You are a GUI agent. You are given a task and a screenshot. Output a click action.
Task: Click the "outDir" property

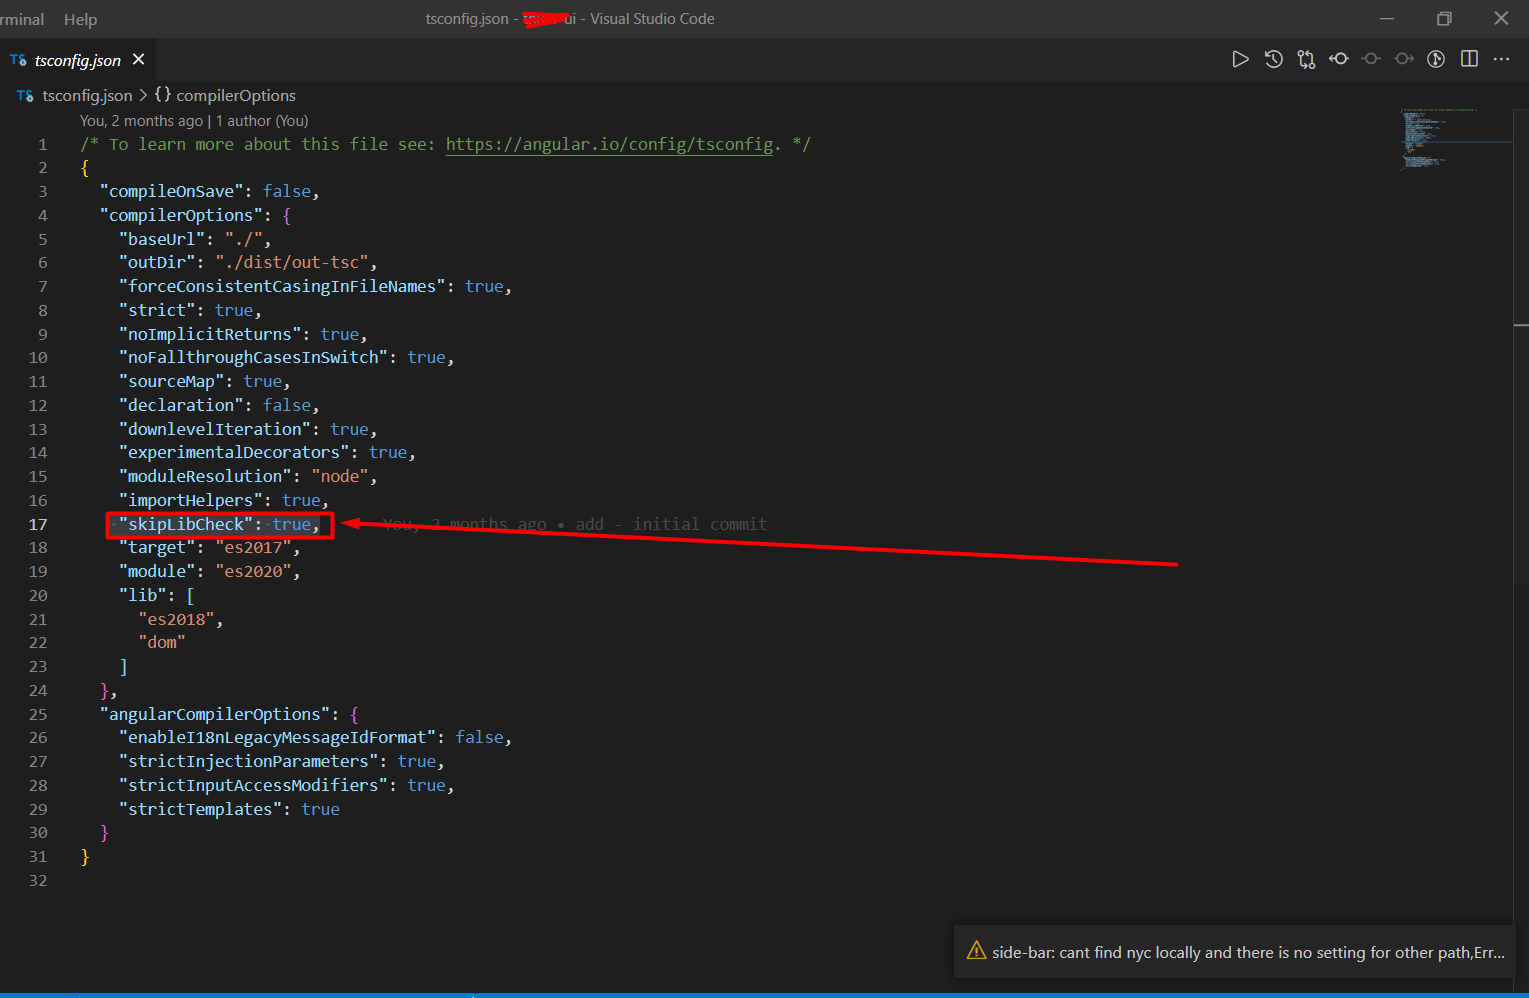click(x=156, y=262)
